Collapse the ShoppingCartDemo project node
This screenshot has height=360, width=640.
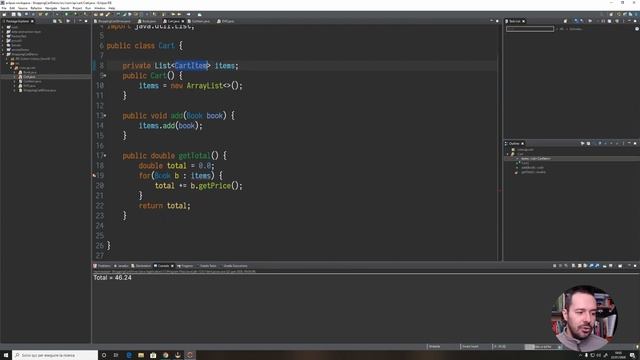3,54
